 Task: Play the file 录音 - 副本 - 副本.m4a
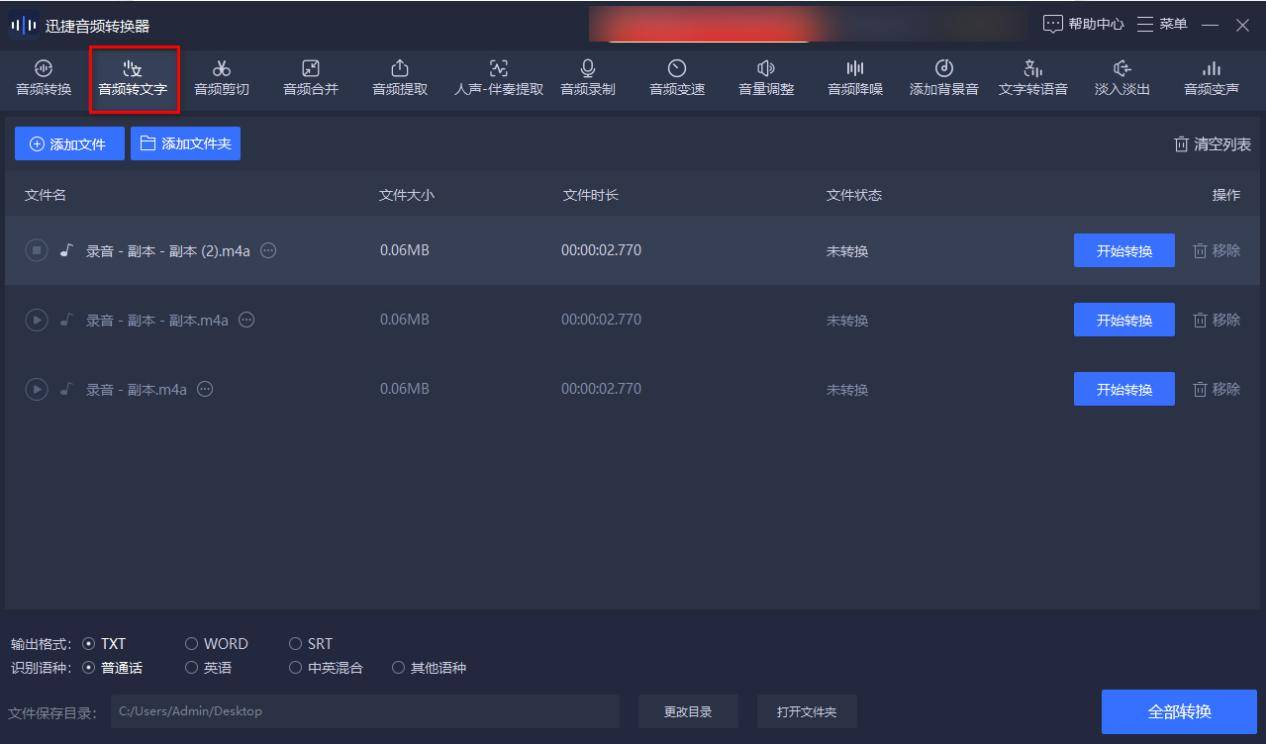coord(36,320)
